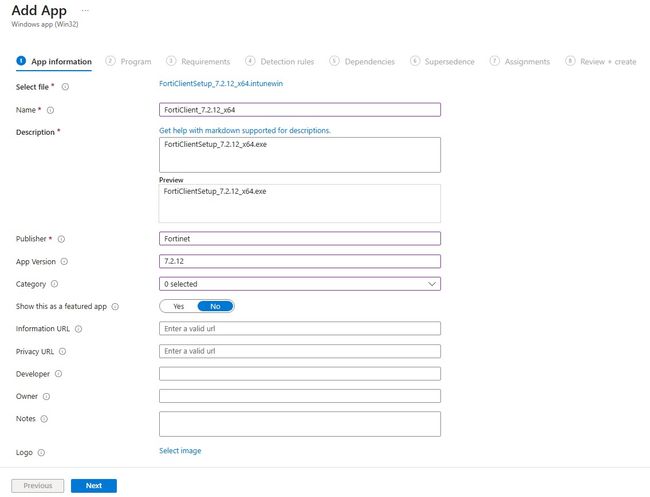Open FortiClientSetup_7.2.12_x64.intunewin file link
Image resolution: width=650 pixels, height=497 pixels.
pyautogui.click(x=221, y=84)
